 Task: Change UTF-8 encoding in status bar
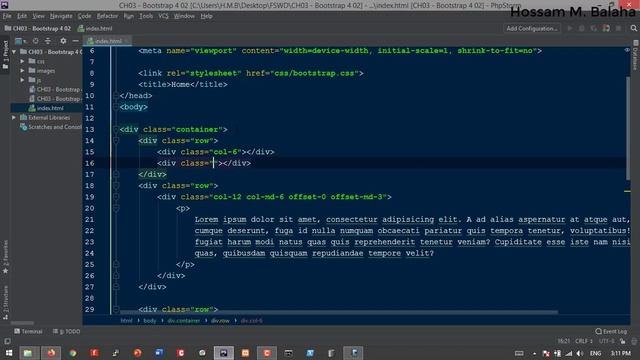pyautogui.click(x=607, y=341)
